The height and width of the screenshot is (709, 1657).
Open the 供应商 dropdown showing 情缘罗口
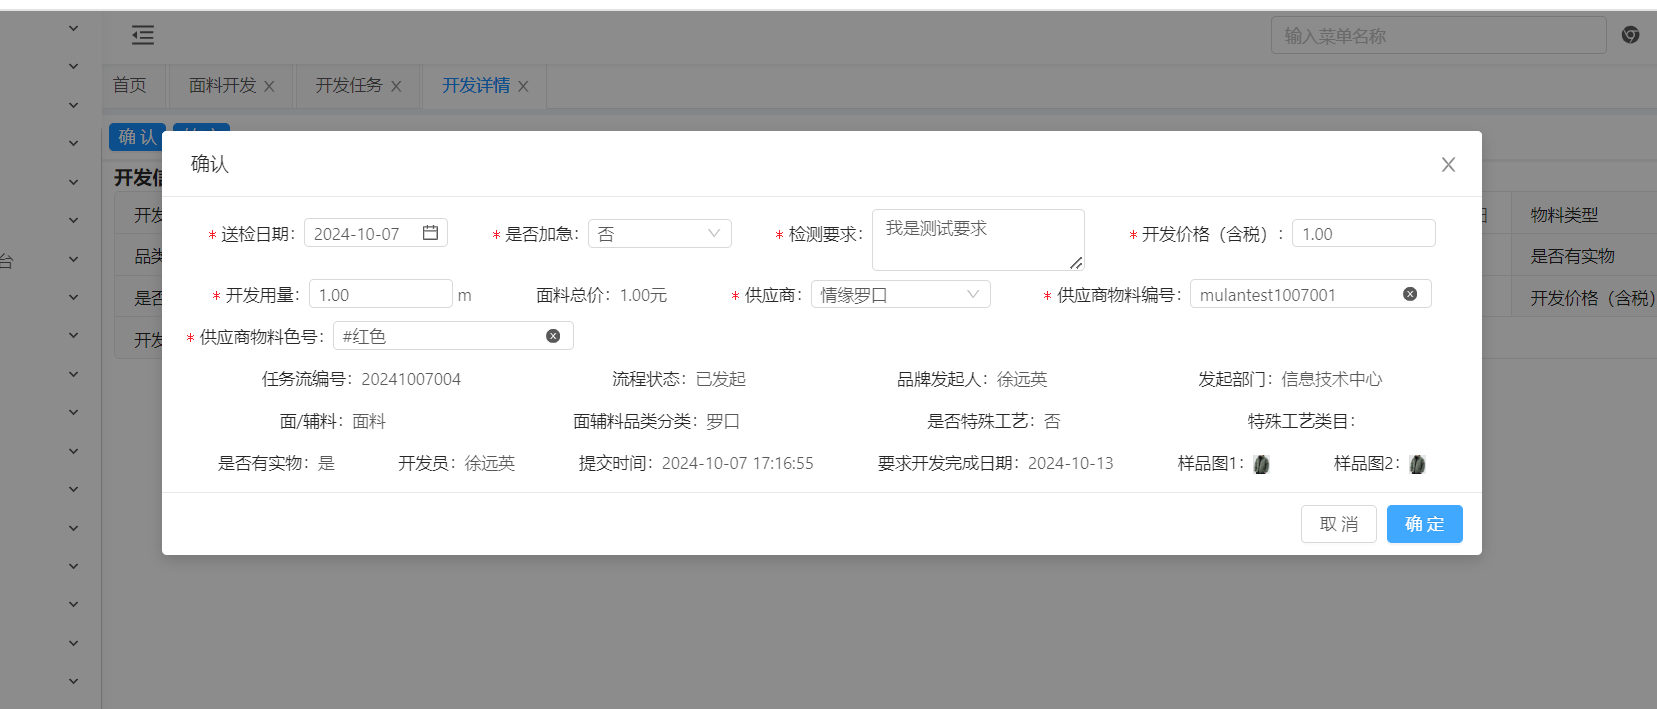(x=899, y=295)
